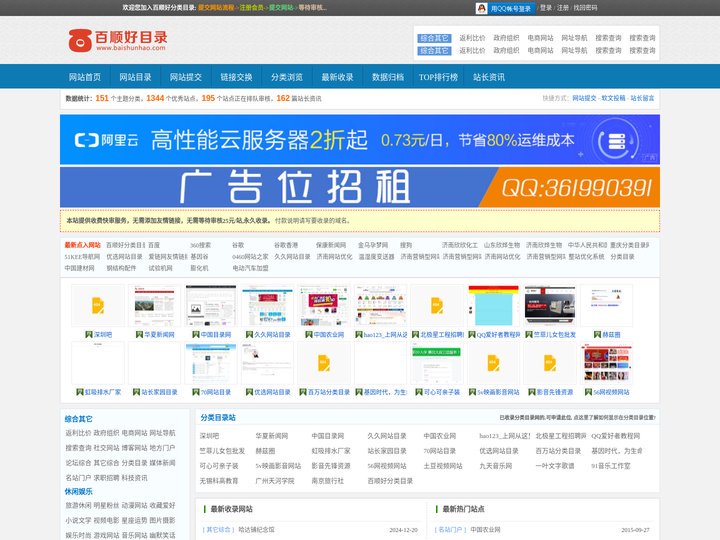Click the 用QQ帐号登录 button
Viewport: 720px width, 540px height.
pos(506,8)
